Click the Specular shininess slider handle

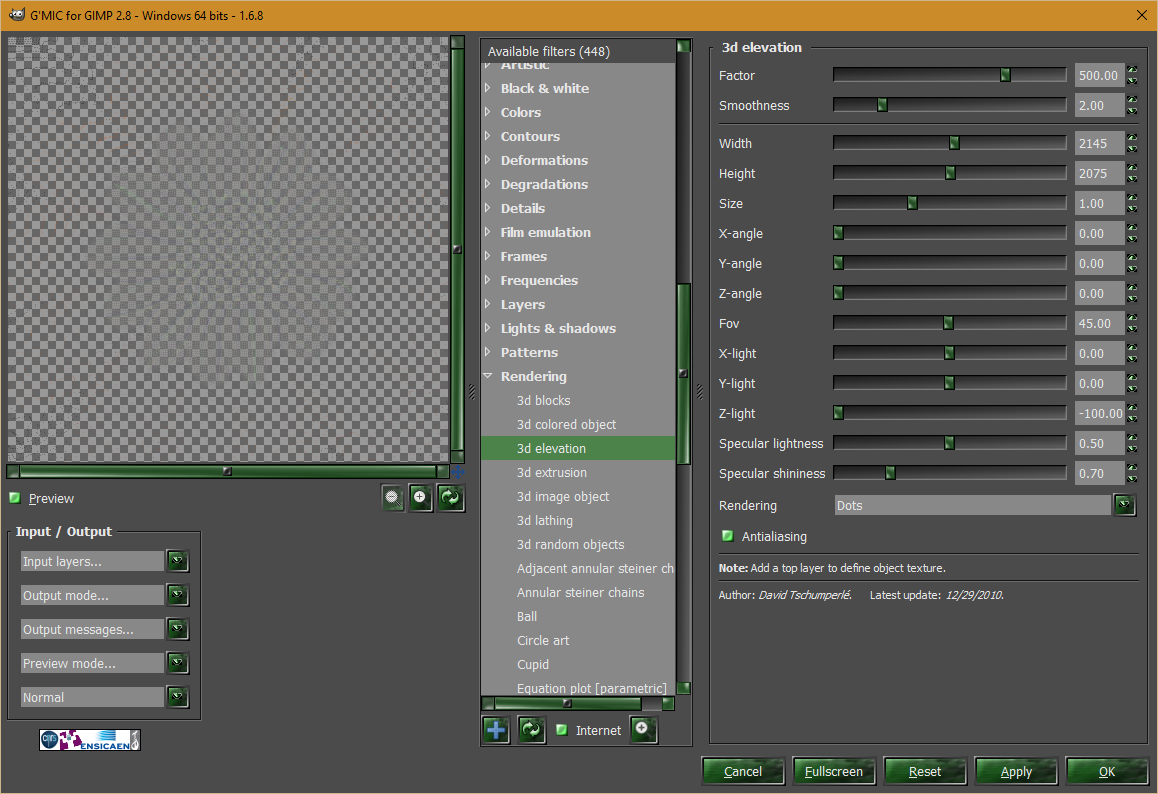tap(890, 473)
